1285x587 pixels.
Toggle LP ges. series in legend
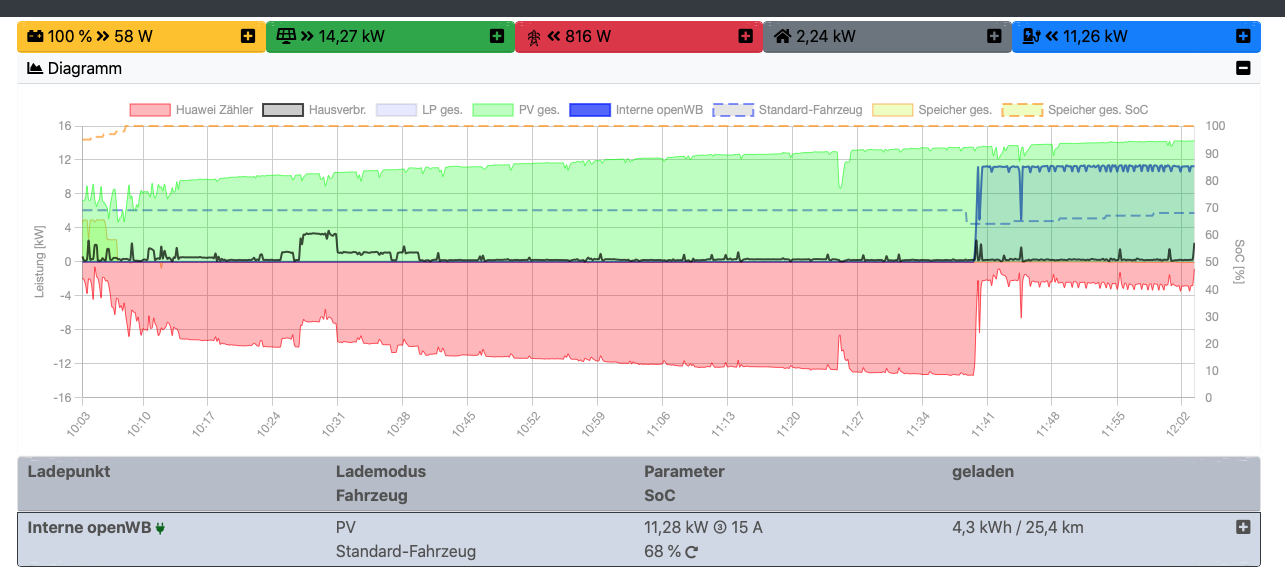419,110
